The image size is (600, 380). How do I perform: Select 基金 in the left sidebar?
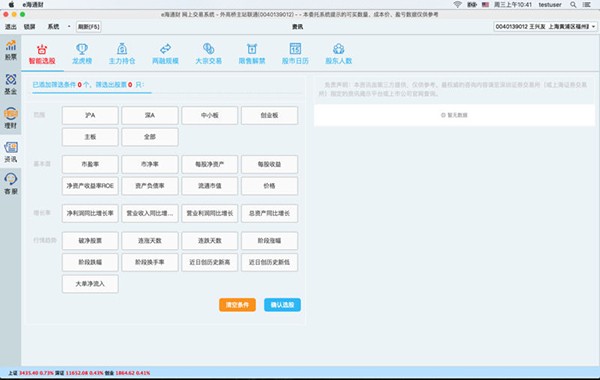point(11,84)
